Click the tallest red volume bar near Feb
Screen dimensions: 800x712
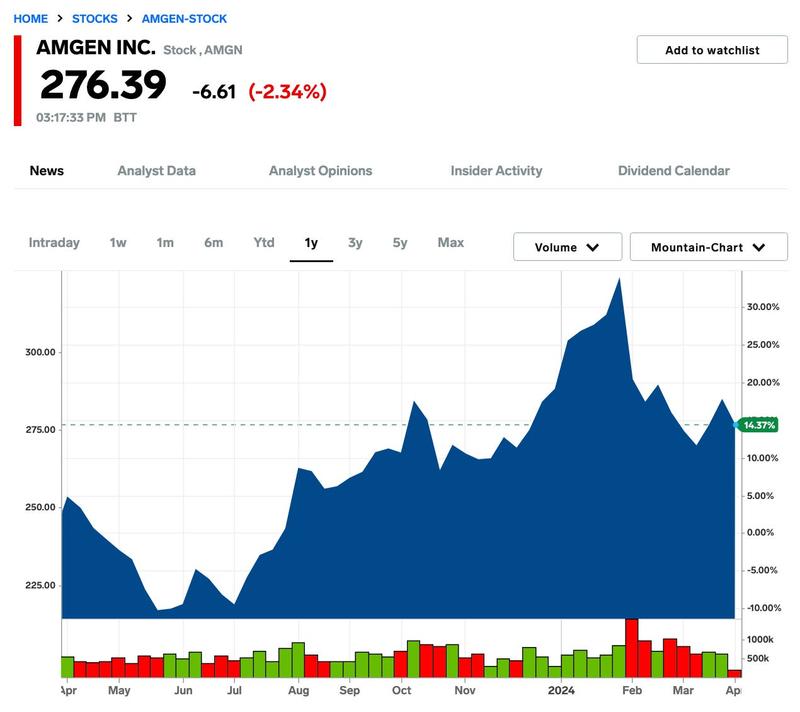coord(632,648)
